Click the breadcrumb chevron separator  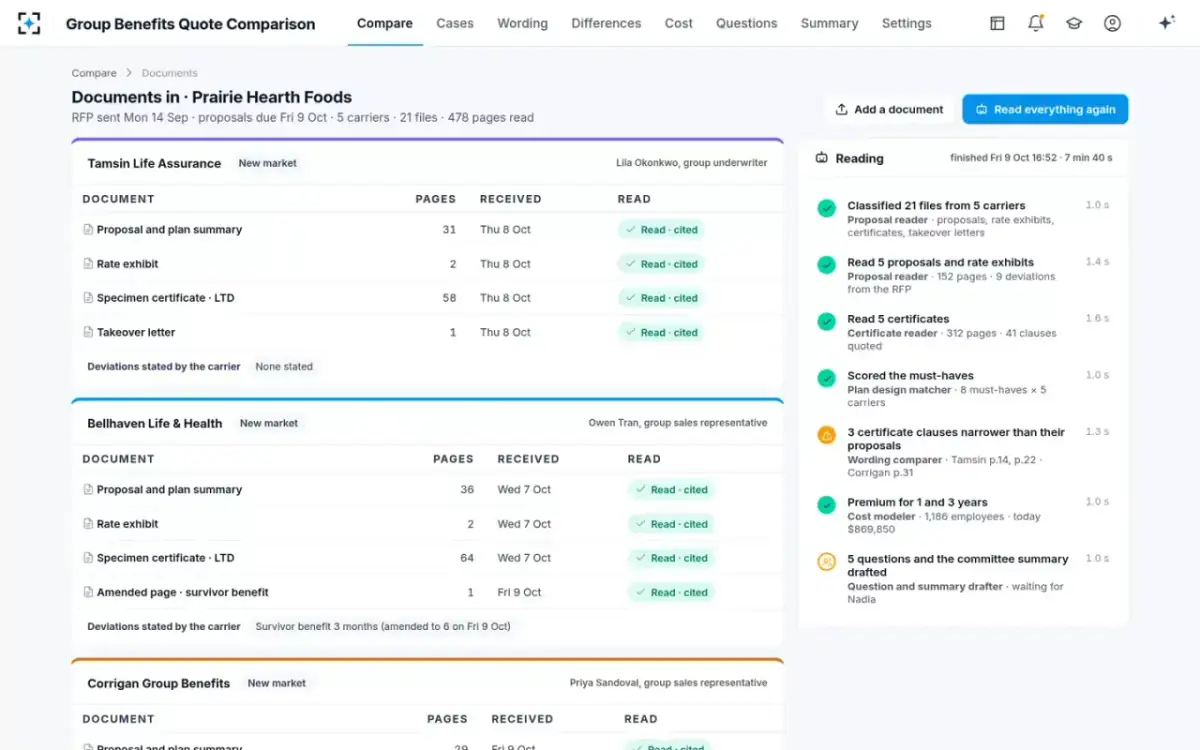point(129,73)
